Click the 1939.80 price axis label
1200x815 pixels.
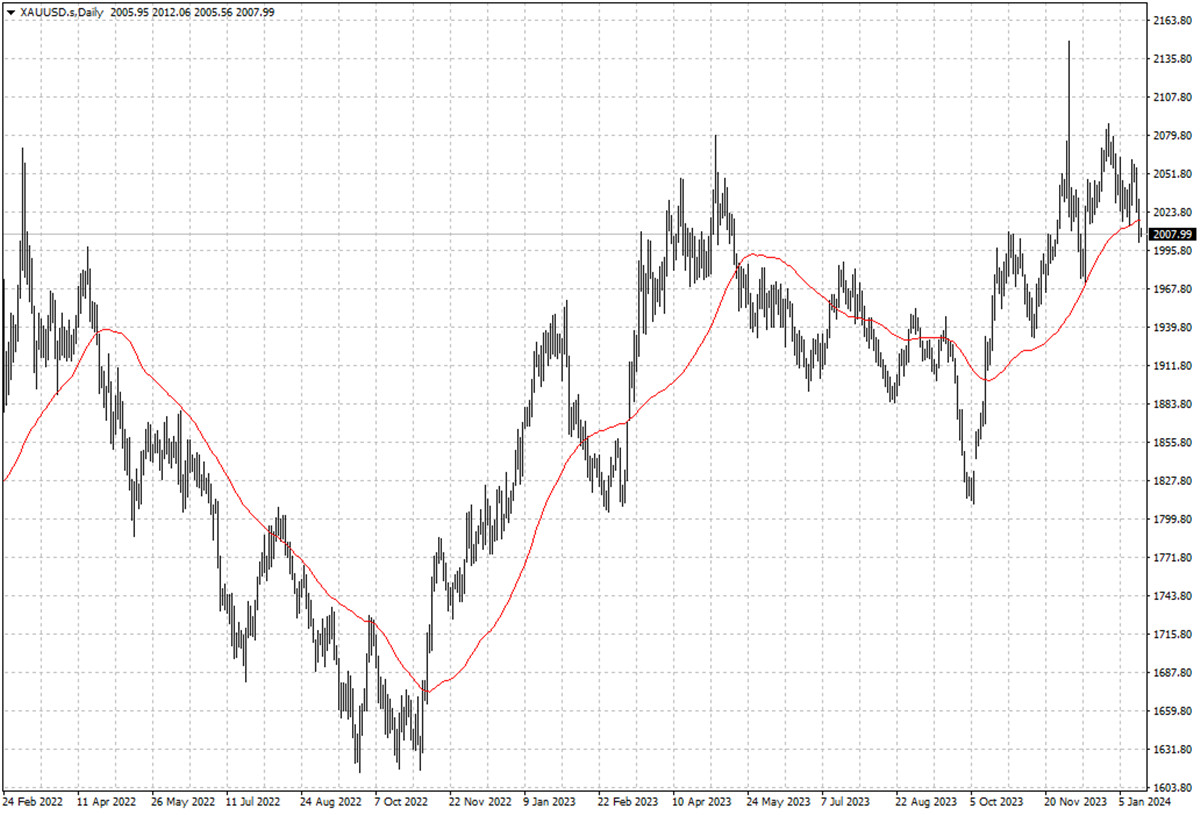[x=1171, y=328]
